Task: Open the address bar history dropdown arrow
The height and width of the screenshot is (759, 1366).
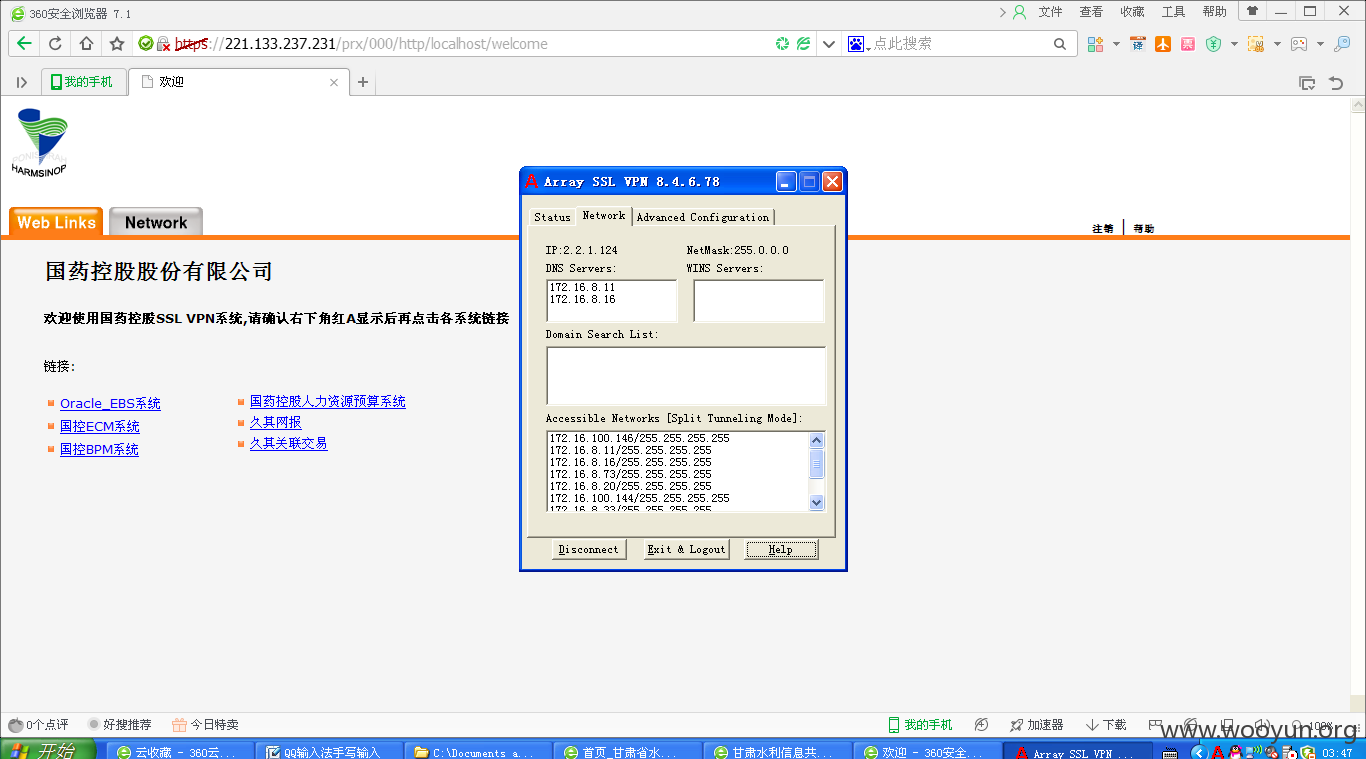Action: click(x=828, y=44)
